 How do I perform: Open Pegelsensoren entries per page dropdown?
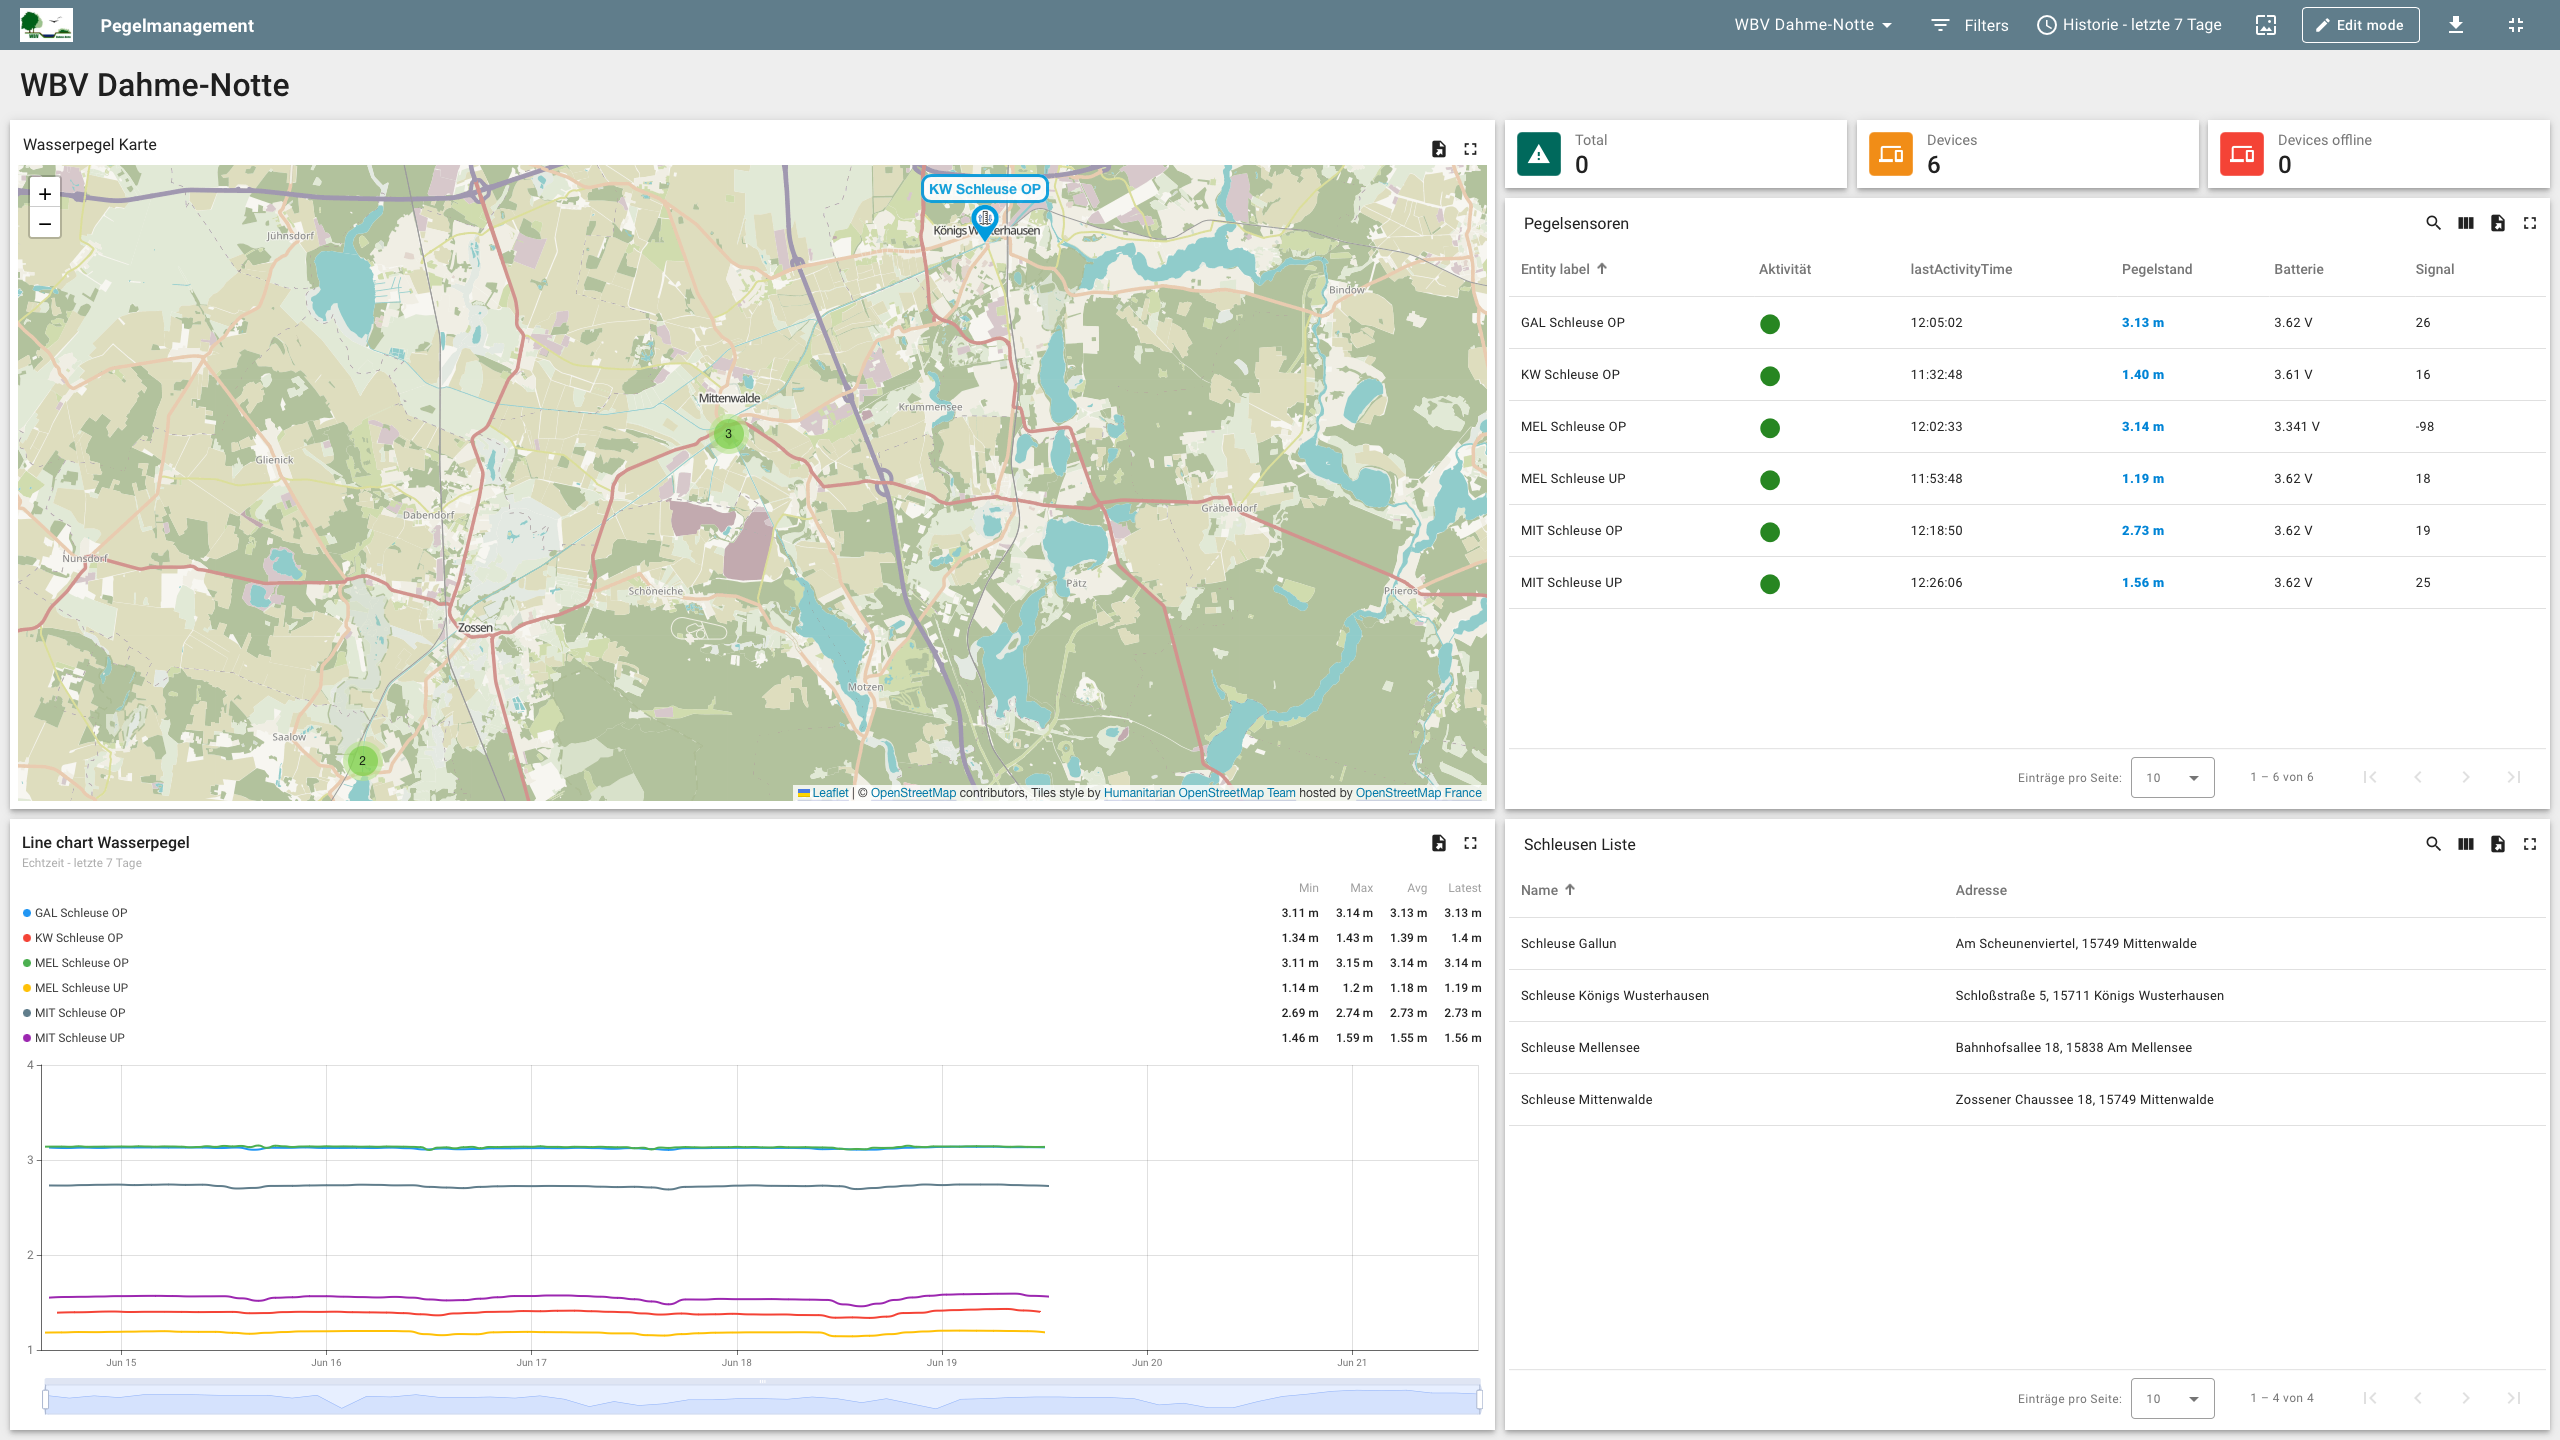pos(2172,778)
